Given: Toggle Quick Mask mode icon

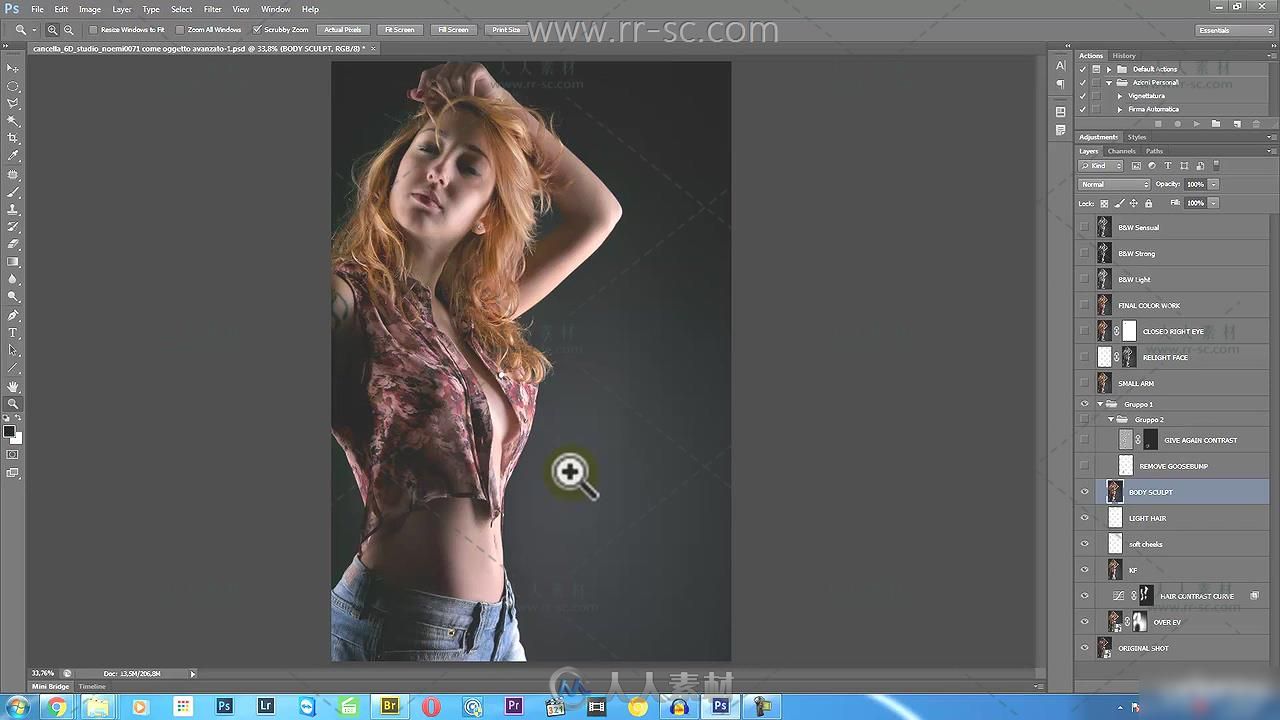Looking at the screenshot, I should [x=13, y=455].
